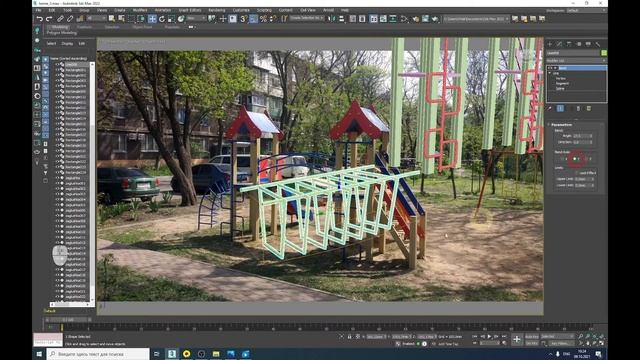Image resolution: width=640 pixels, height=360 pixels.
Task: Switch to the Freeform ribbon tab
Action: pos(84,27)
